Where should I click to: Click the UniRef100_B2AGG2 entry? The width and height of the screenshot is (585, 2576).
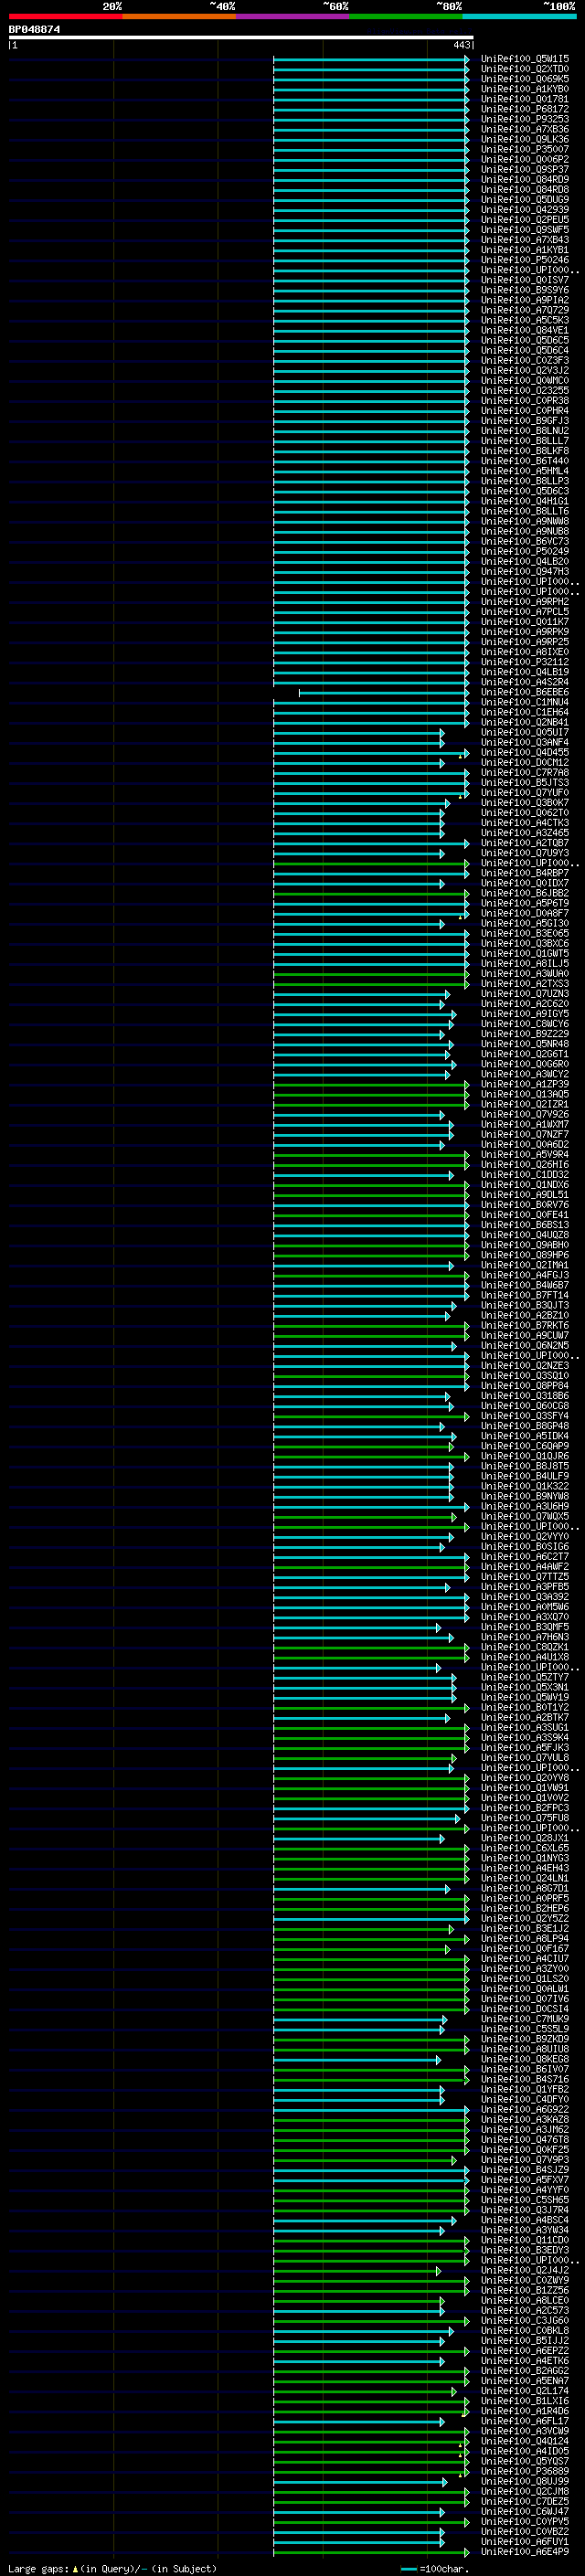coord(525,2371)
